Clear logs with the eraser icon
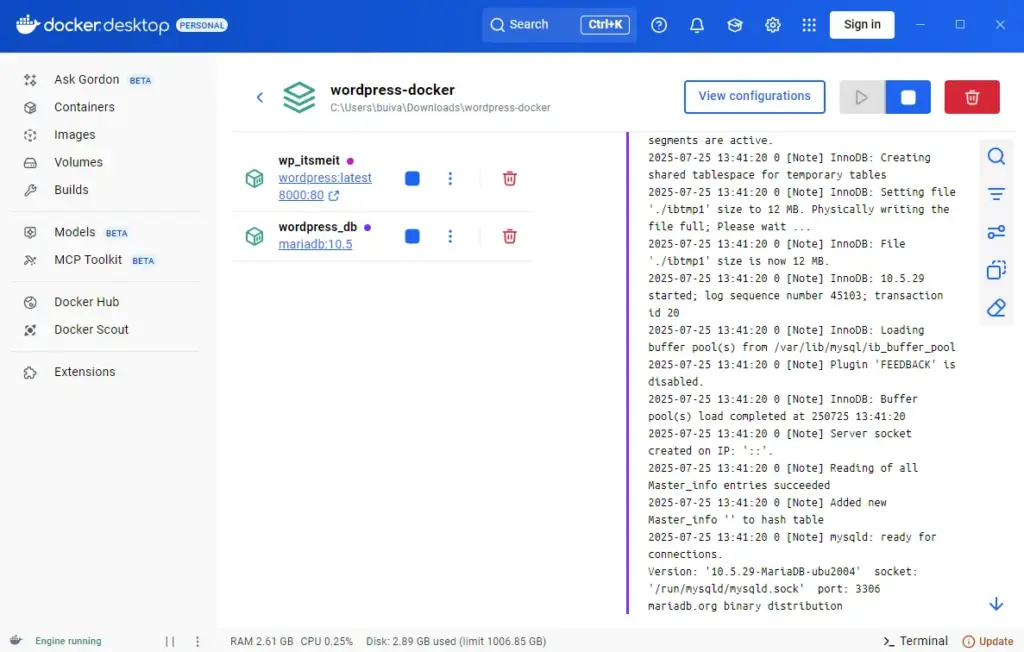The height and width of the screenshot is (652, 1024). click(996, 308)
